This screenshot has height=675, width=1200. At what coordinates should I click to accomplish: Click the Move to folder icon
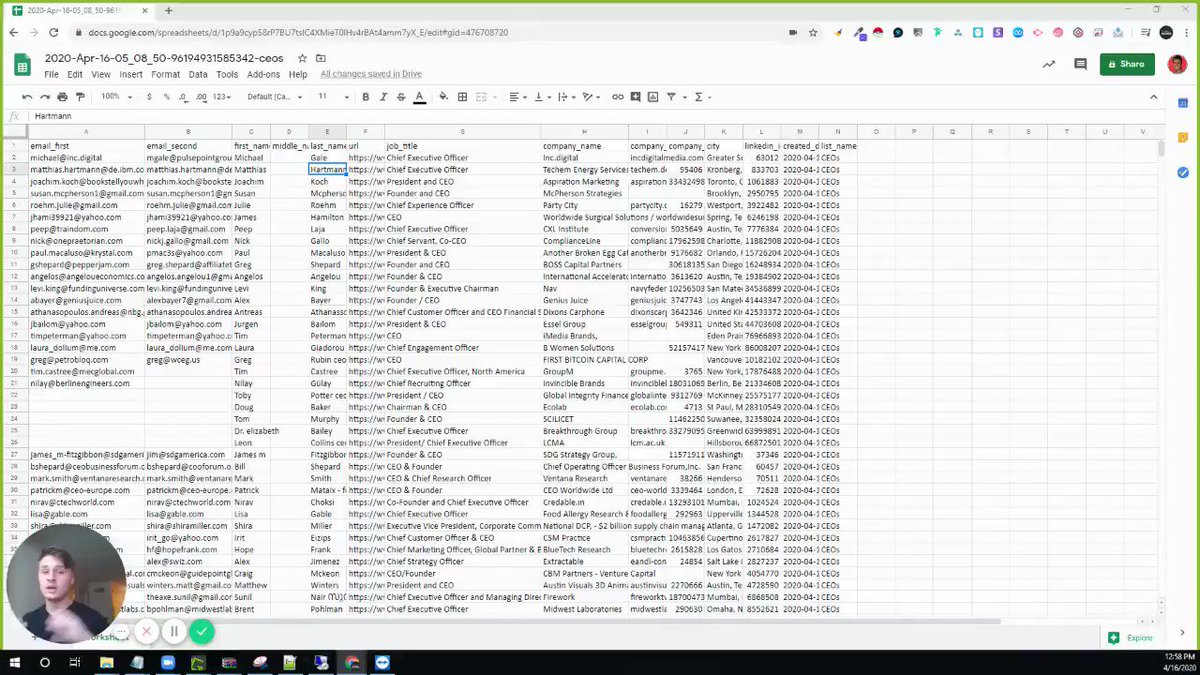[321, 58]
